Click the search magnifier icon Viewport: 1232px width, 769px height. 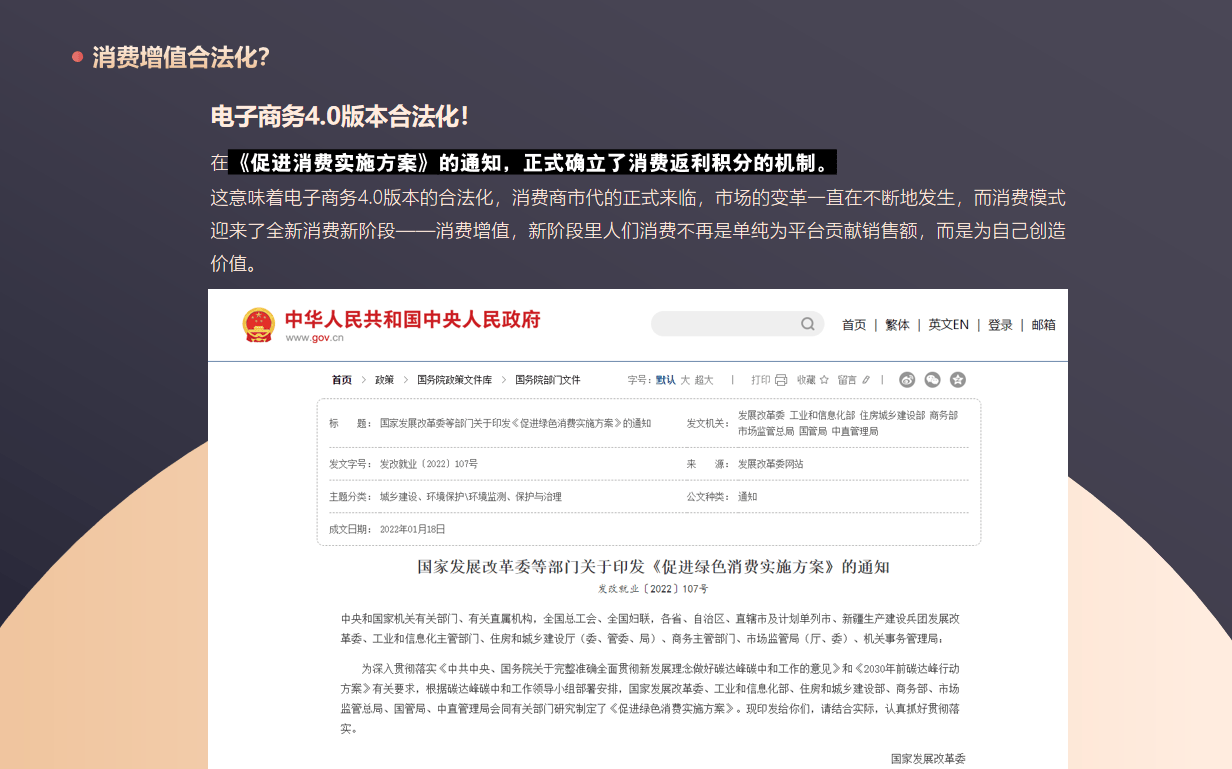click(x=808, y=324)
